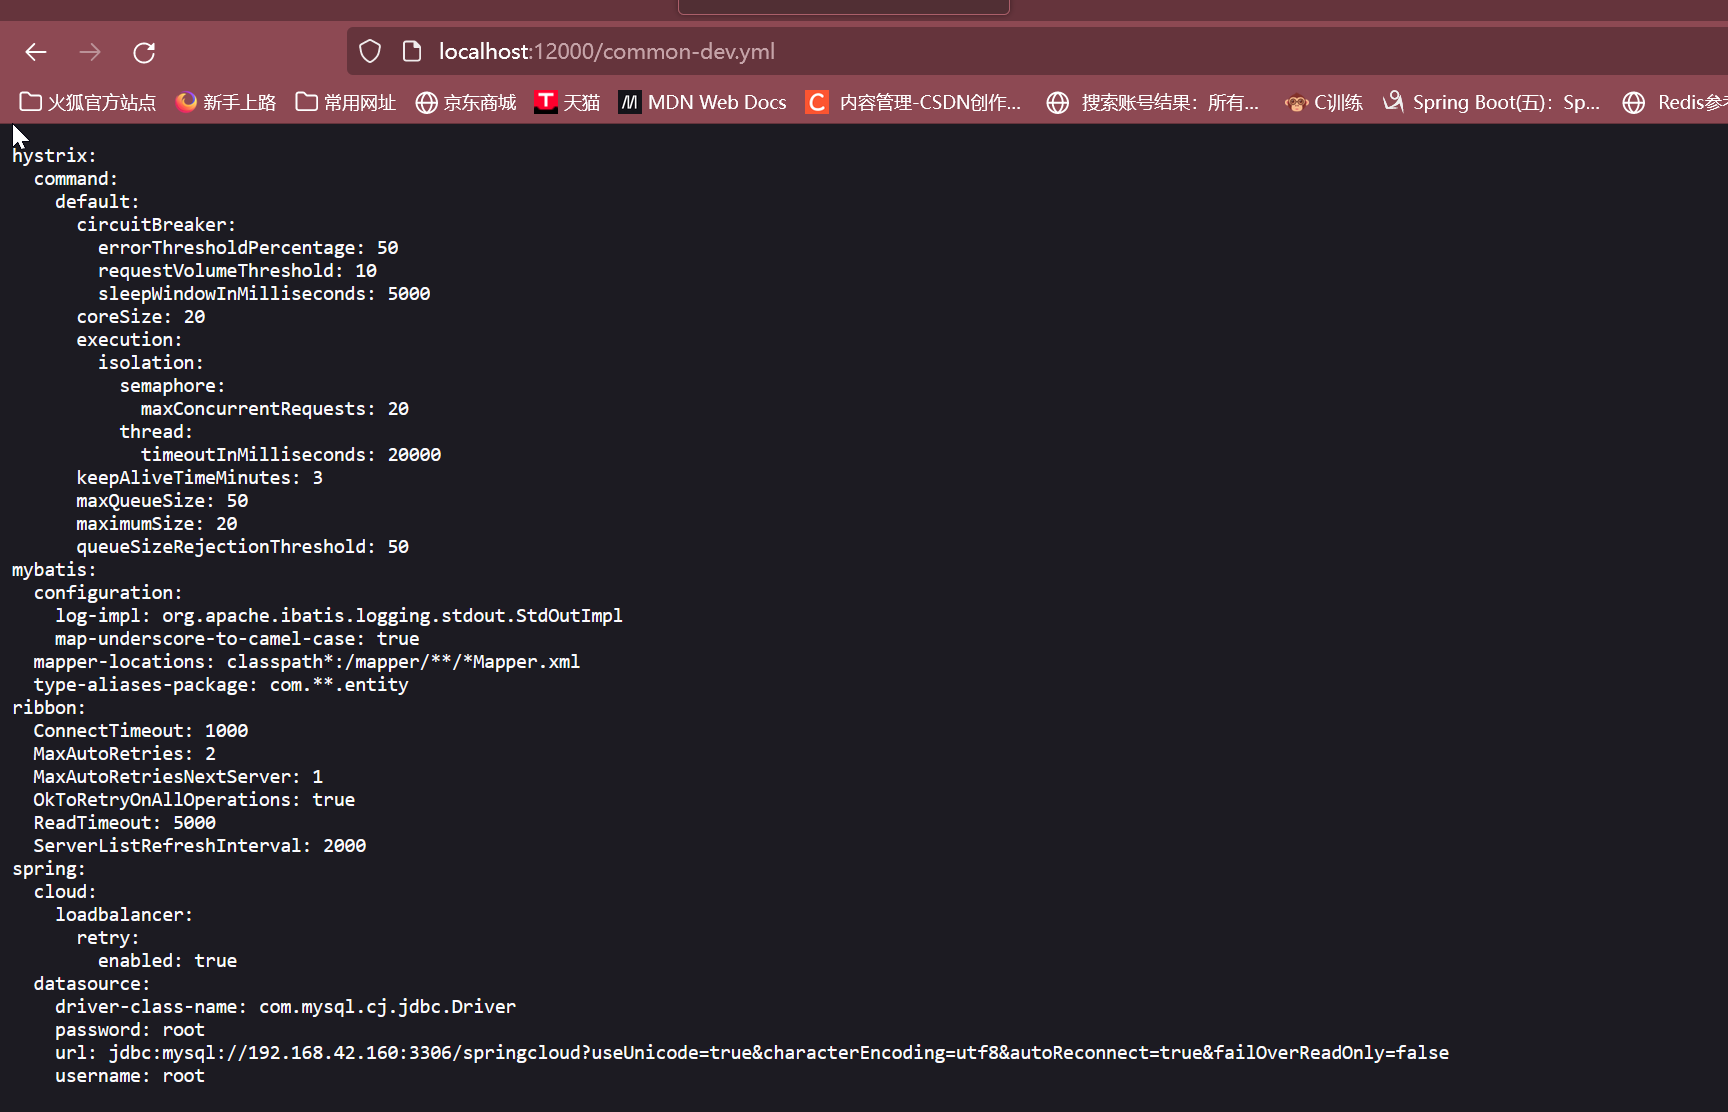
Task: Click the 'queueSizeRejectionThreshold: 50' line
Action: click(x=243, y=547)
